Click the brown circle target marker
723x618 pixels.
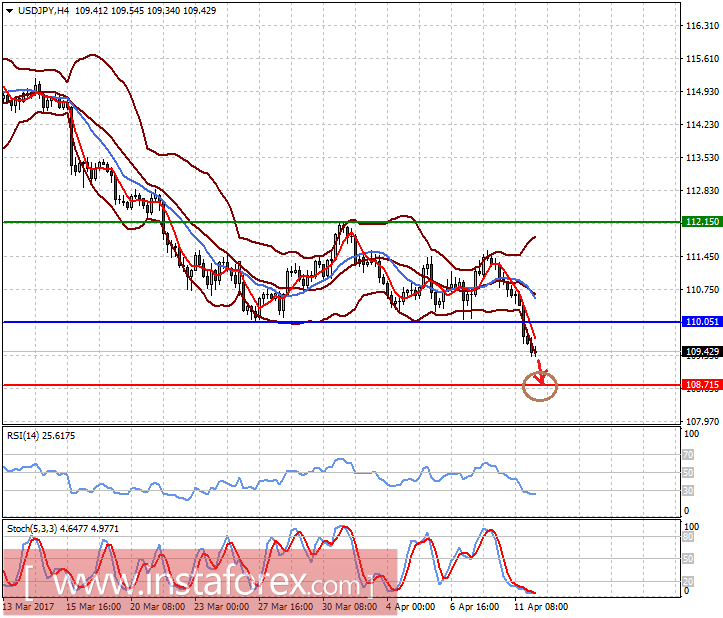tap(540, 386)
